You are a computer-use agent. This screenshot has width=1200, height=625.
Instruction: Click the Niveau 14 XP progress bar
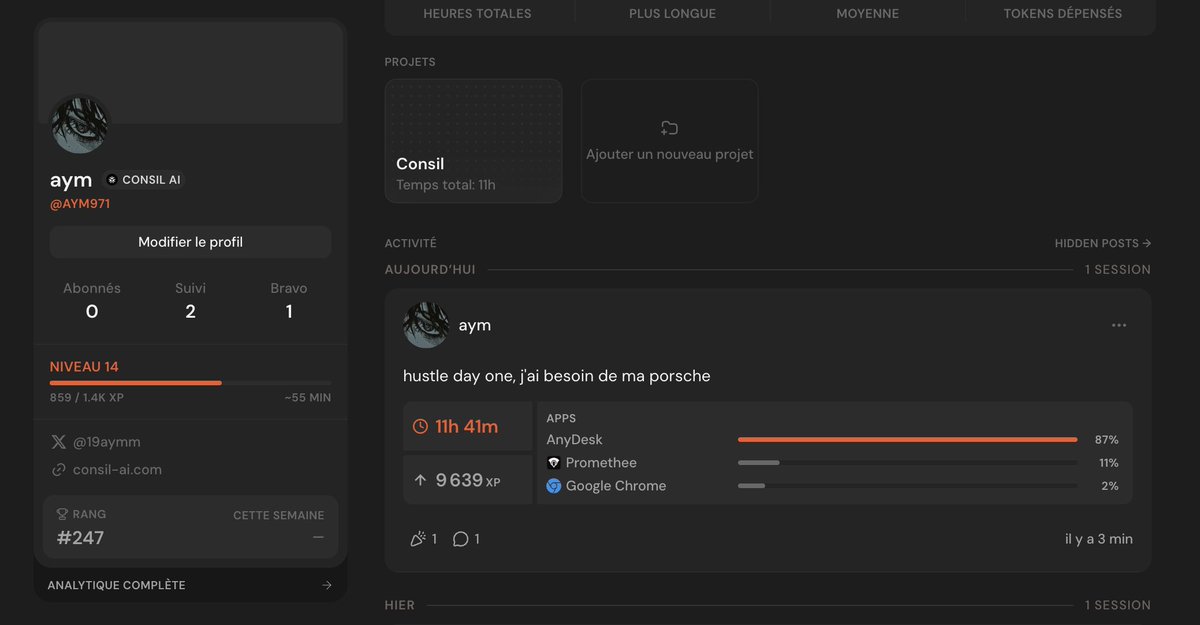coord(190,383)
